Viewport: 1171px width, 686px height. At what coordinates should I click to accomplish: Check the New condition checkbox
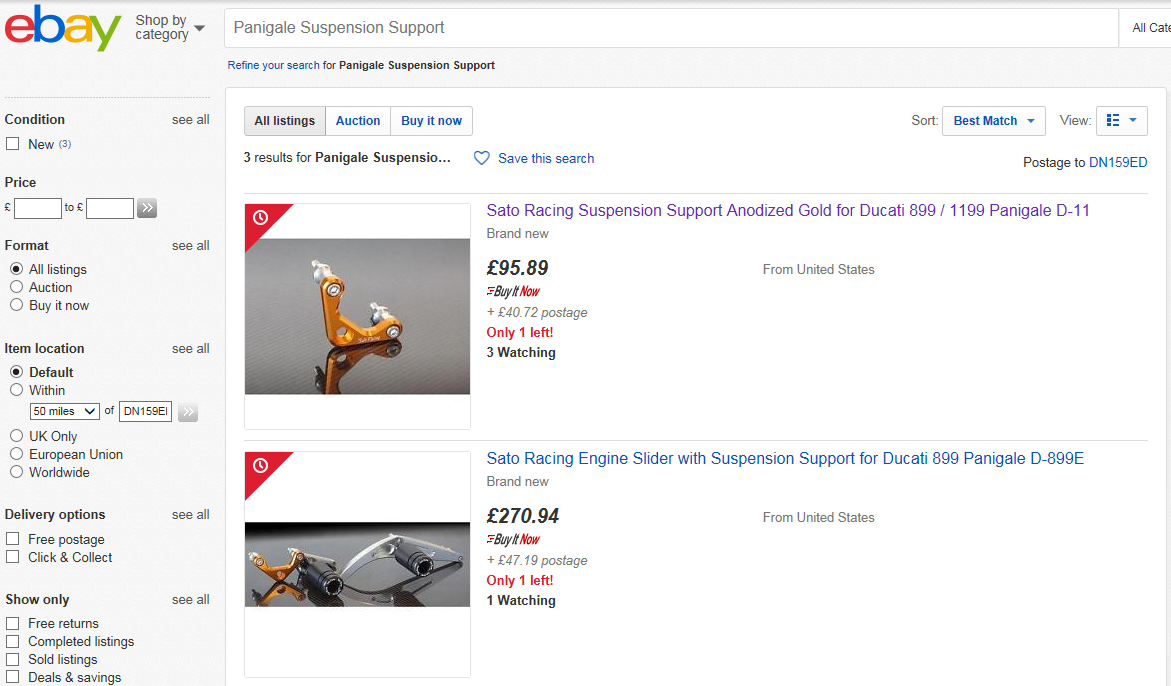(x=13, y=144)
